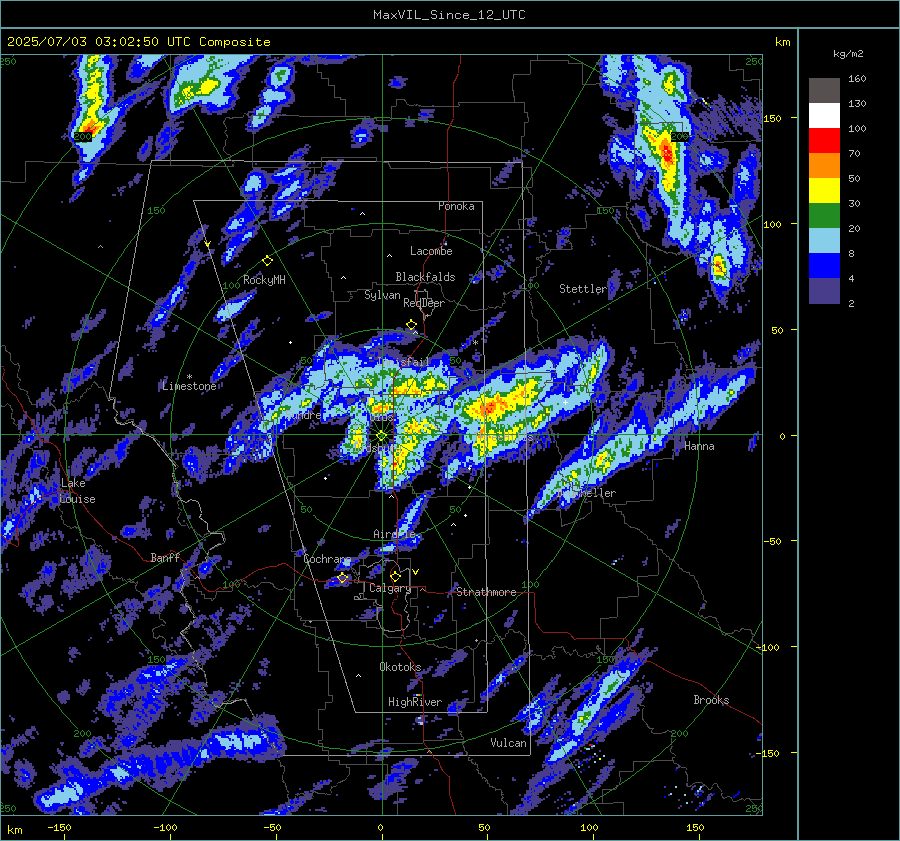Image resolution: width=900 pixels, height=841 pixels.
Task: Click the 2025/07/03 03:02:50 UTC Composite timestamp
Action: pyautogui.click(x=138, y=42)
